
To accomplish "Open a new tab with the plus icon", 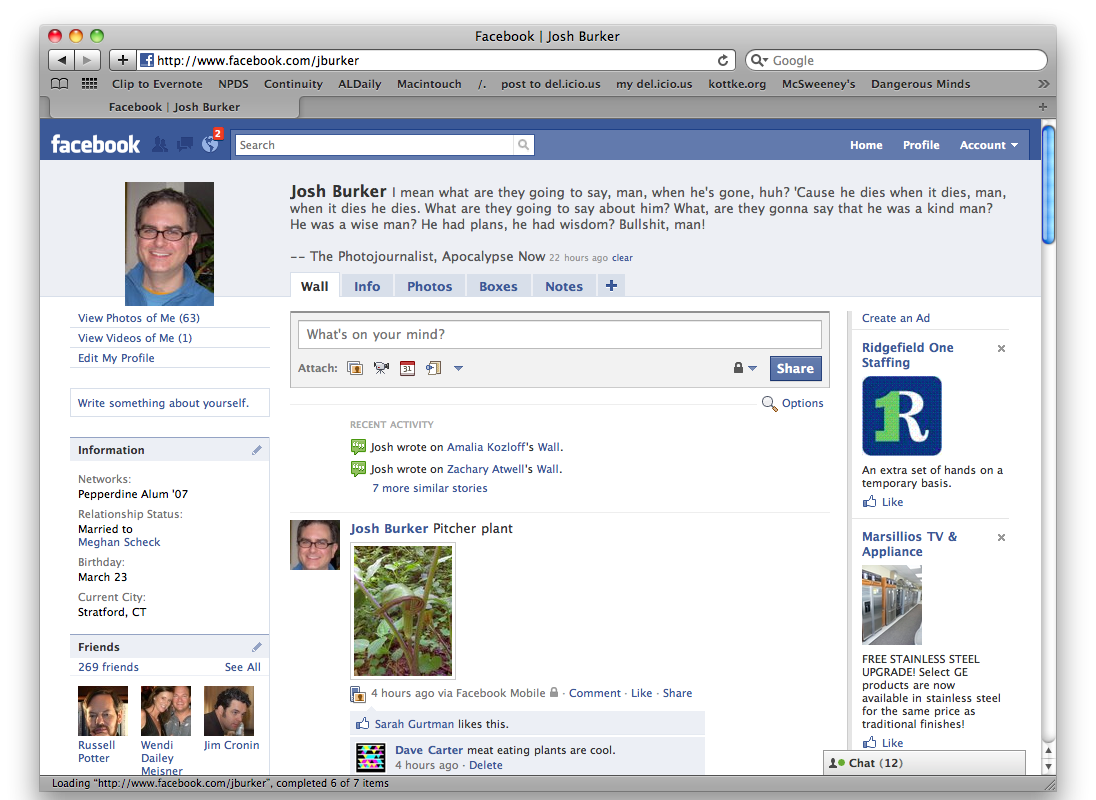I will tap(1042, 107).
